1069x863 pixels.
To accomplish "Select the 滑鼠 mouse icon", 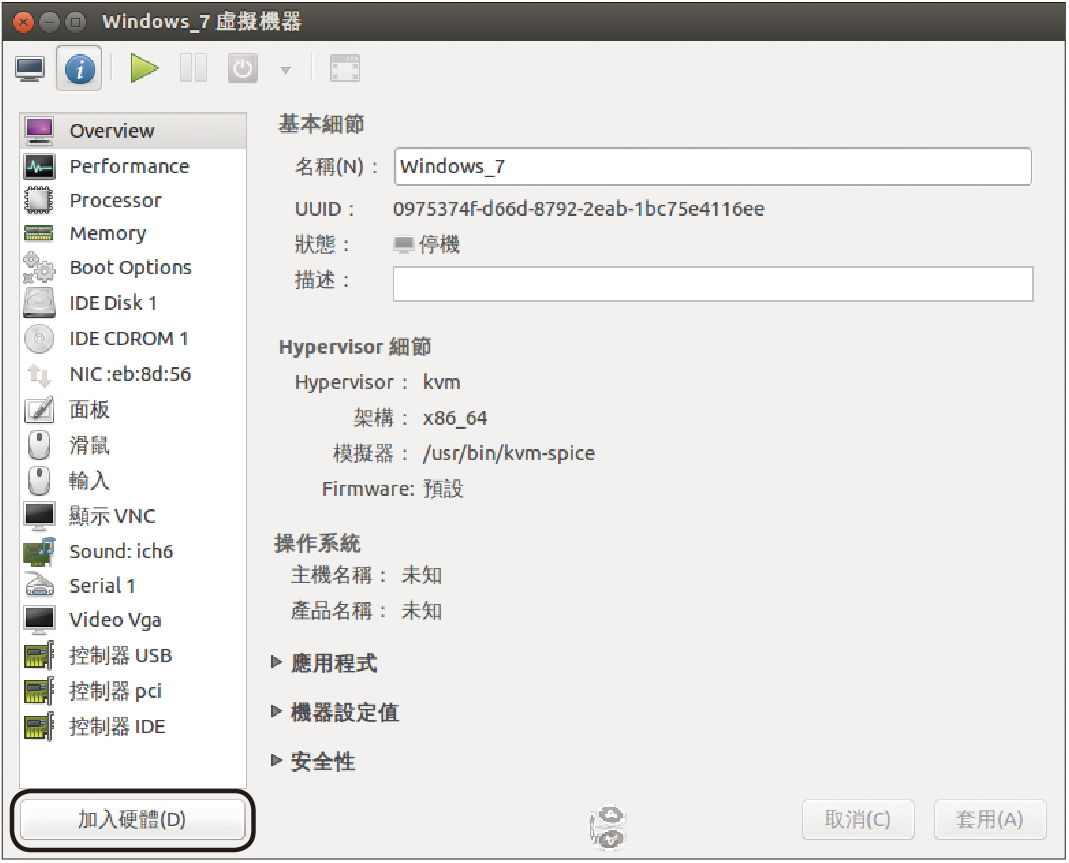I will (39, 445).
